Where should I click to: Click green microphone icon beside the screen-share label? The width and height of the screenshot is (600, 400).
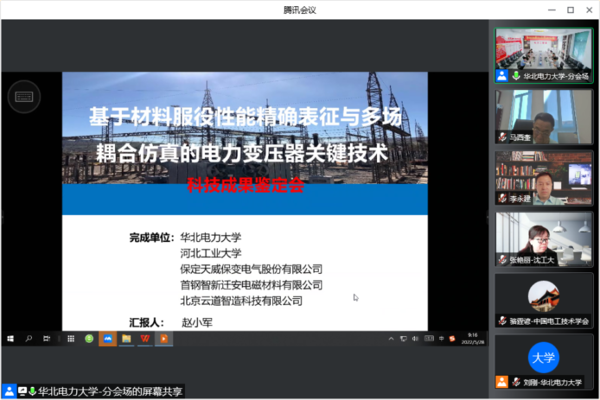click(32, 390)
